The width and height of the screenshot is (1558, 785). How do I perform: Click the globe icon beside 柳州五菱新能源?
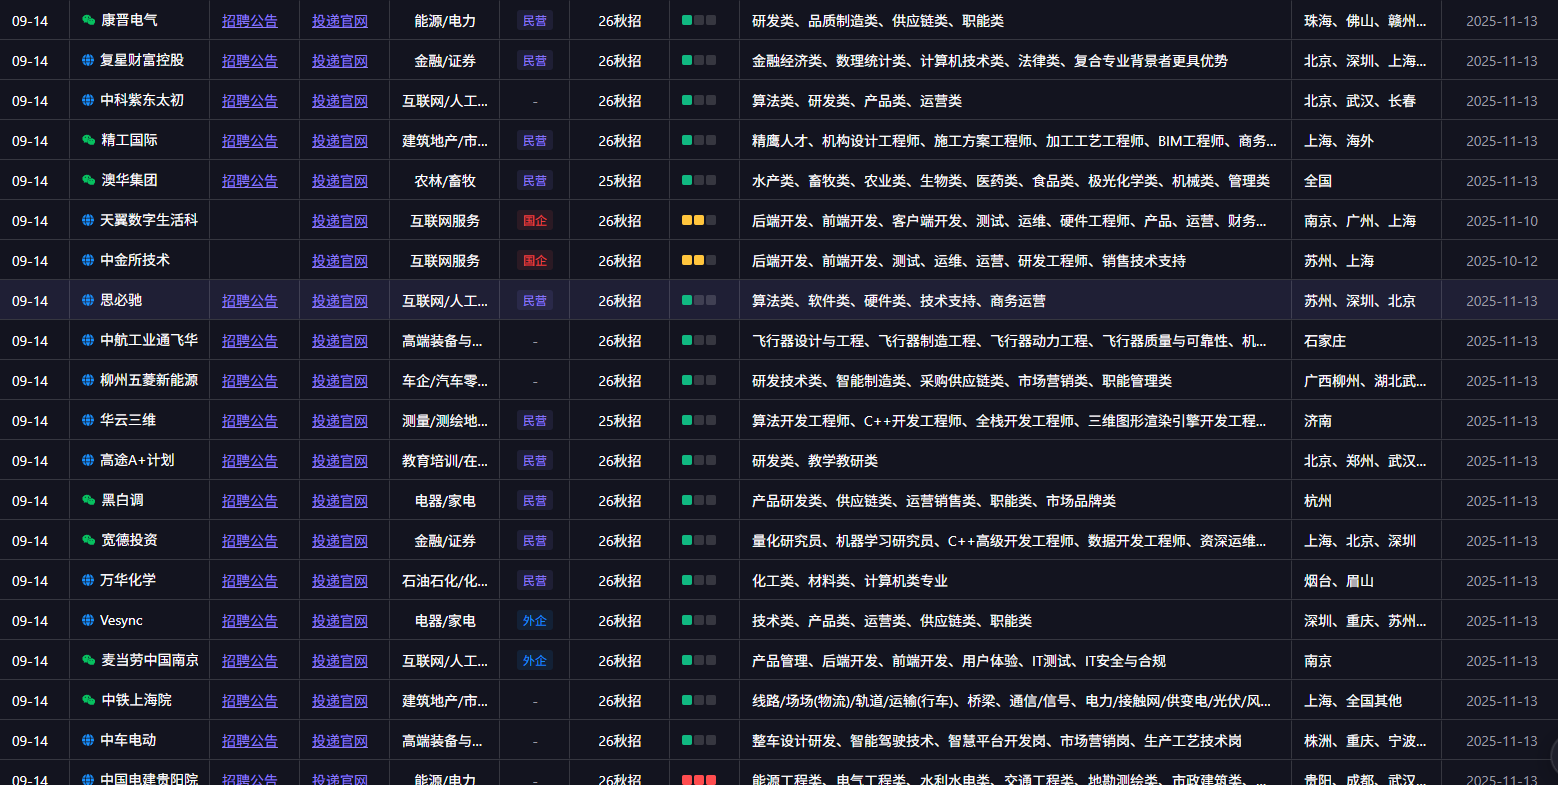[87, 380]
